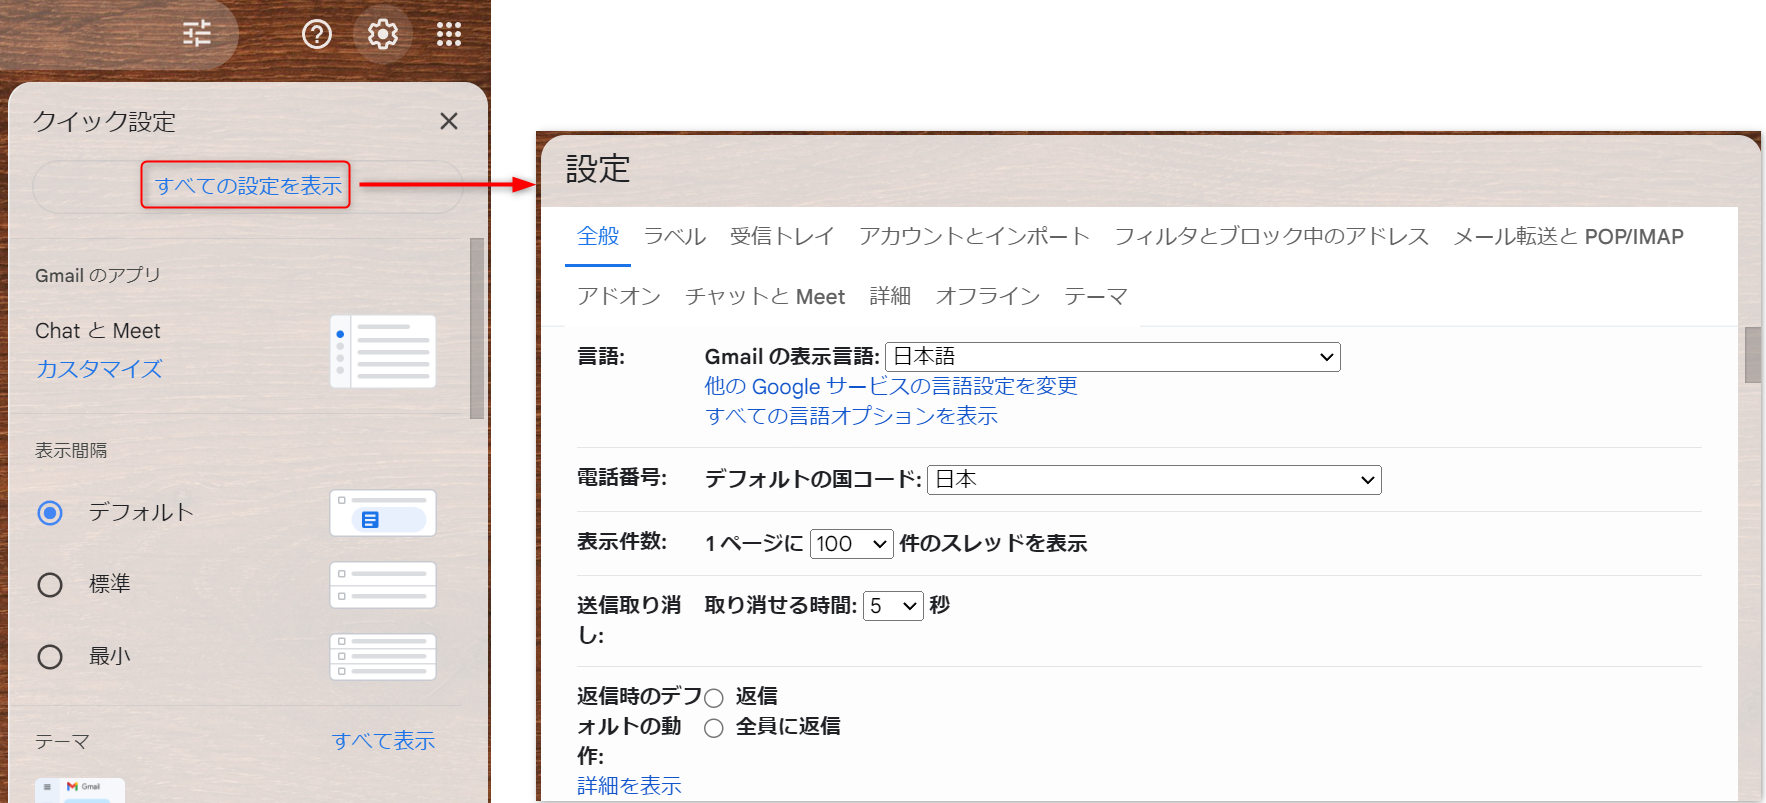Switch to the アドオン tab
The height and width of the screenshot is (803, 1766).
coord(619,296)
